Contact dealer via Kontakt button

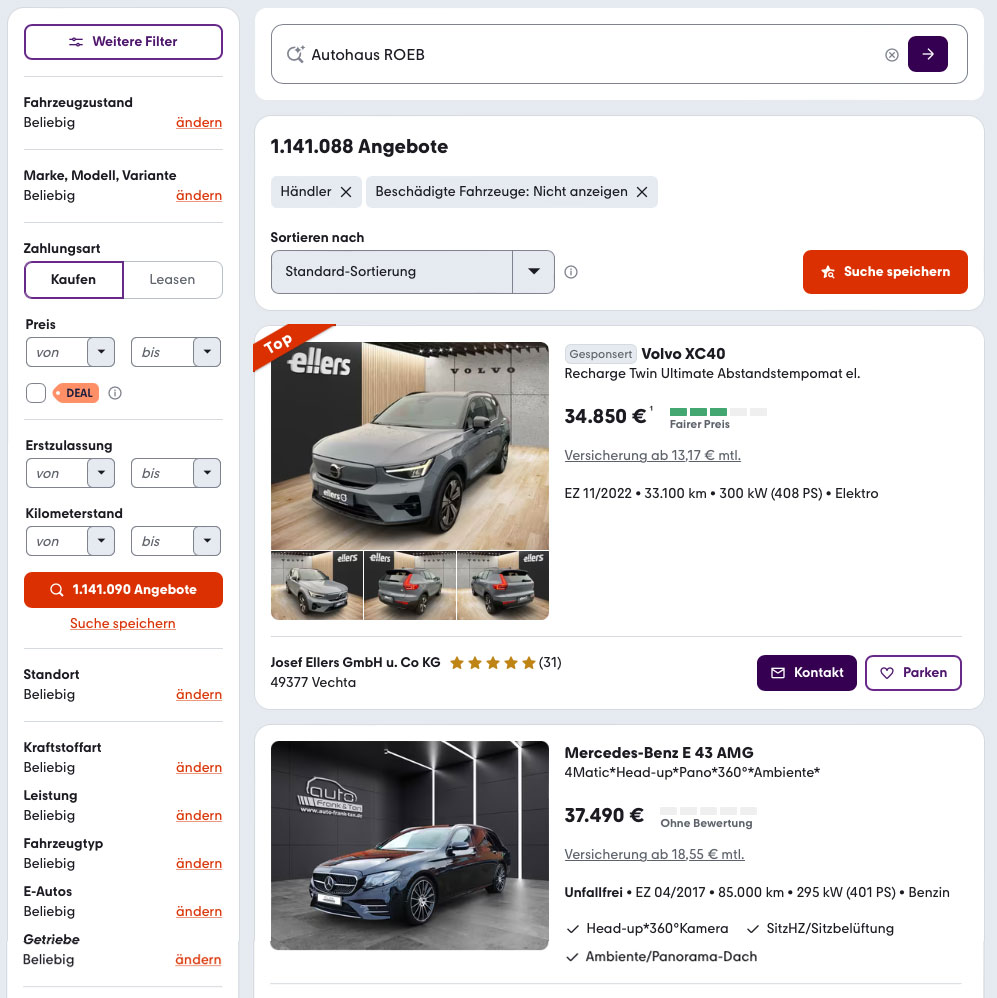click(807, 673)
